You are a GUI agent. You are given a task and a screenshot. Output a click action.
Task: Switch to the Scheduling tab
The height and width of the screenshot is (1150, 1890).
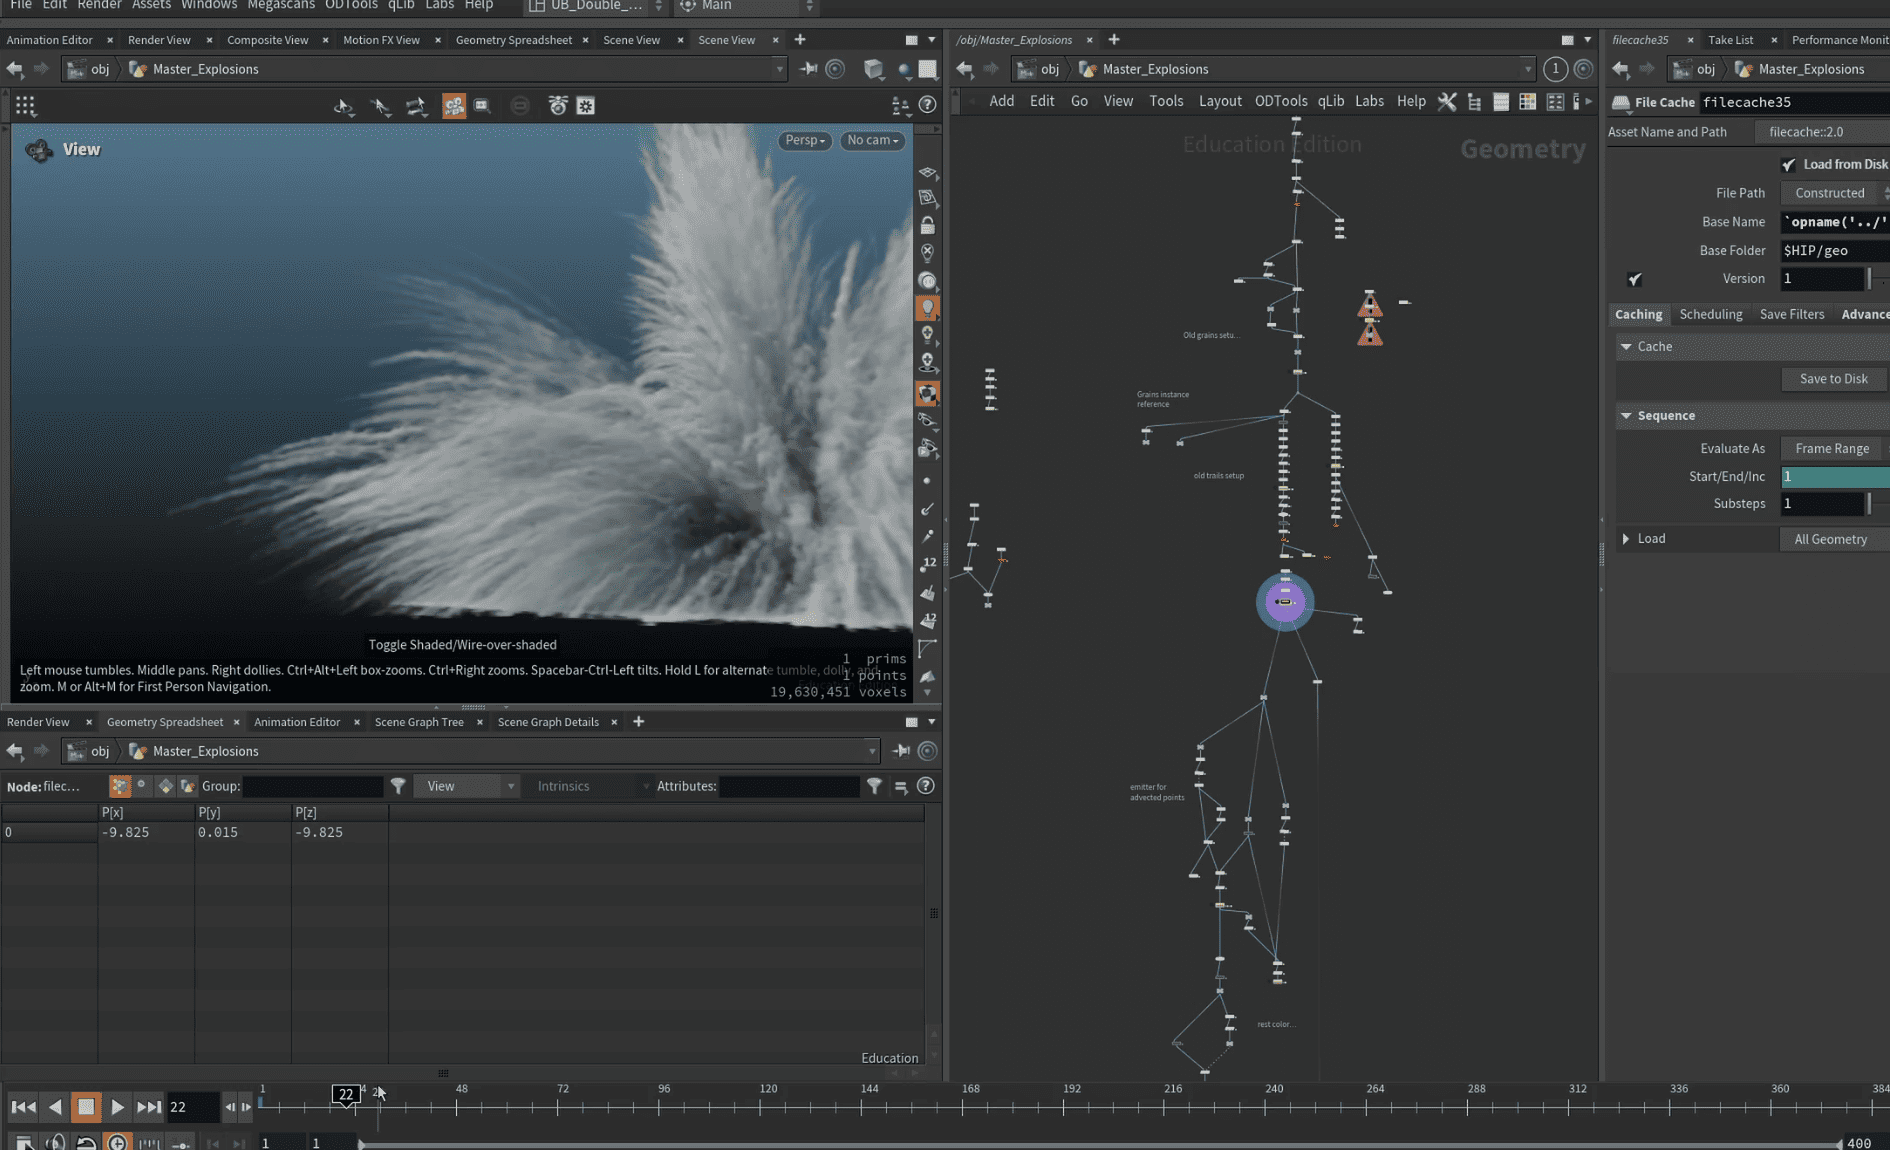[1710, 314]
